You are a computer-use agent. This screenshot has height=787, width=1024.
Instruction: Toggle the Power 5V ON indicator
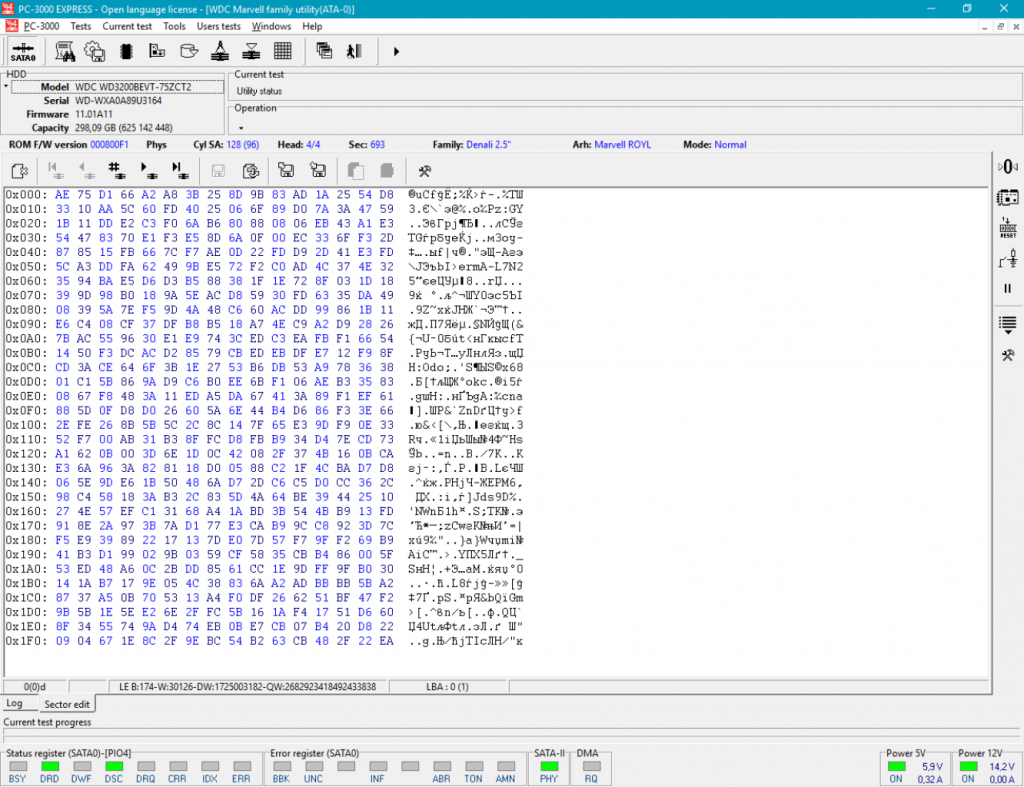click(895, 766)
